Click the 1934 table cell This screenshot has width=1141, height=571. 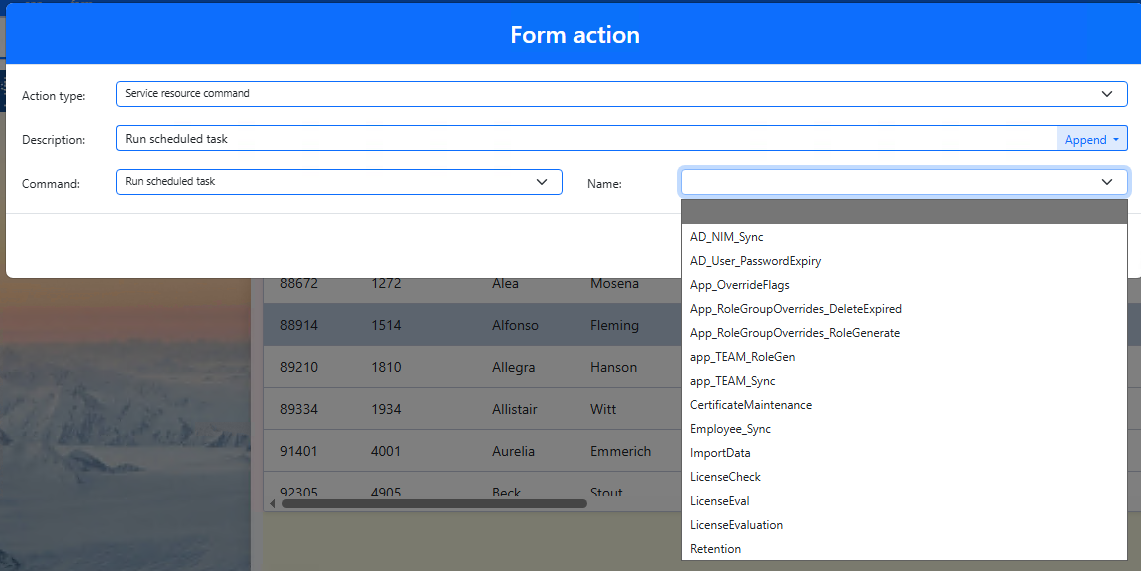point(386,409)
